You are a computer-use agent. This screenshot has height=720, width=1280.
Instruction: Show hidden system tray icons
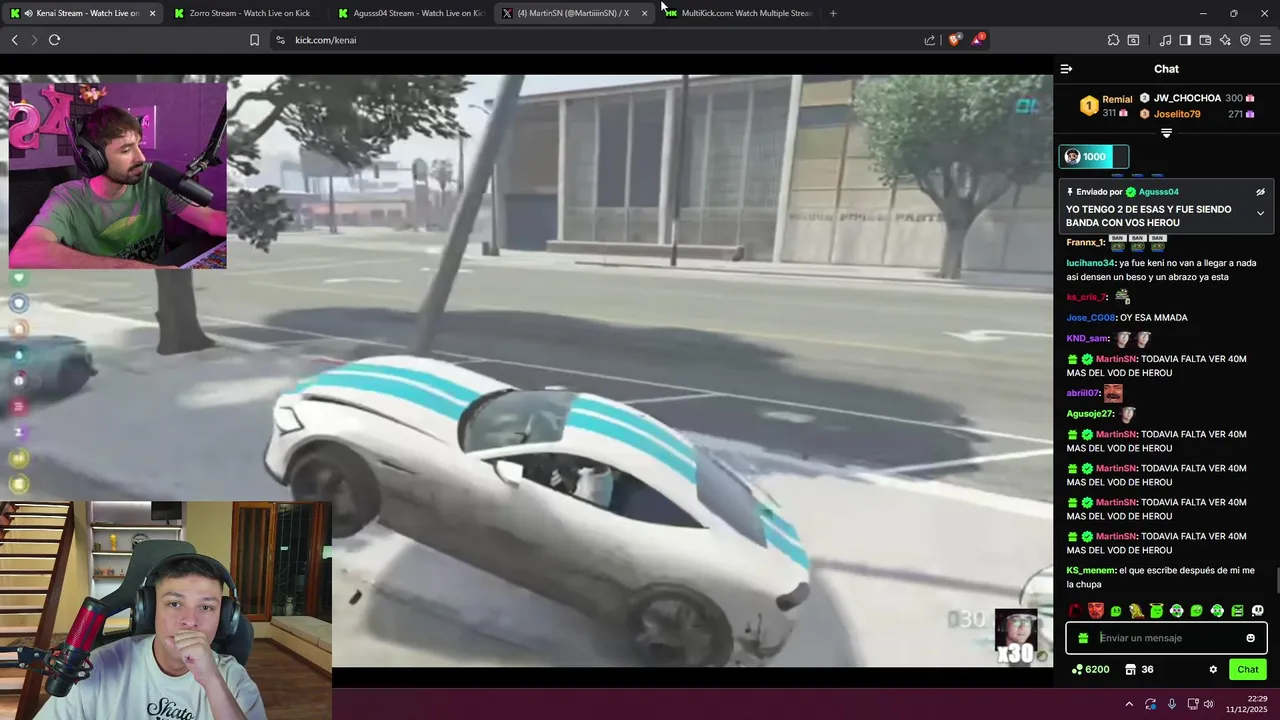click(1129, 704)
